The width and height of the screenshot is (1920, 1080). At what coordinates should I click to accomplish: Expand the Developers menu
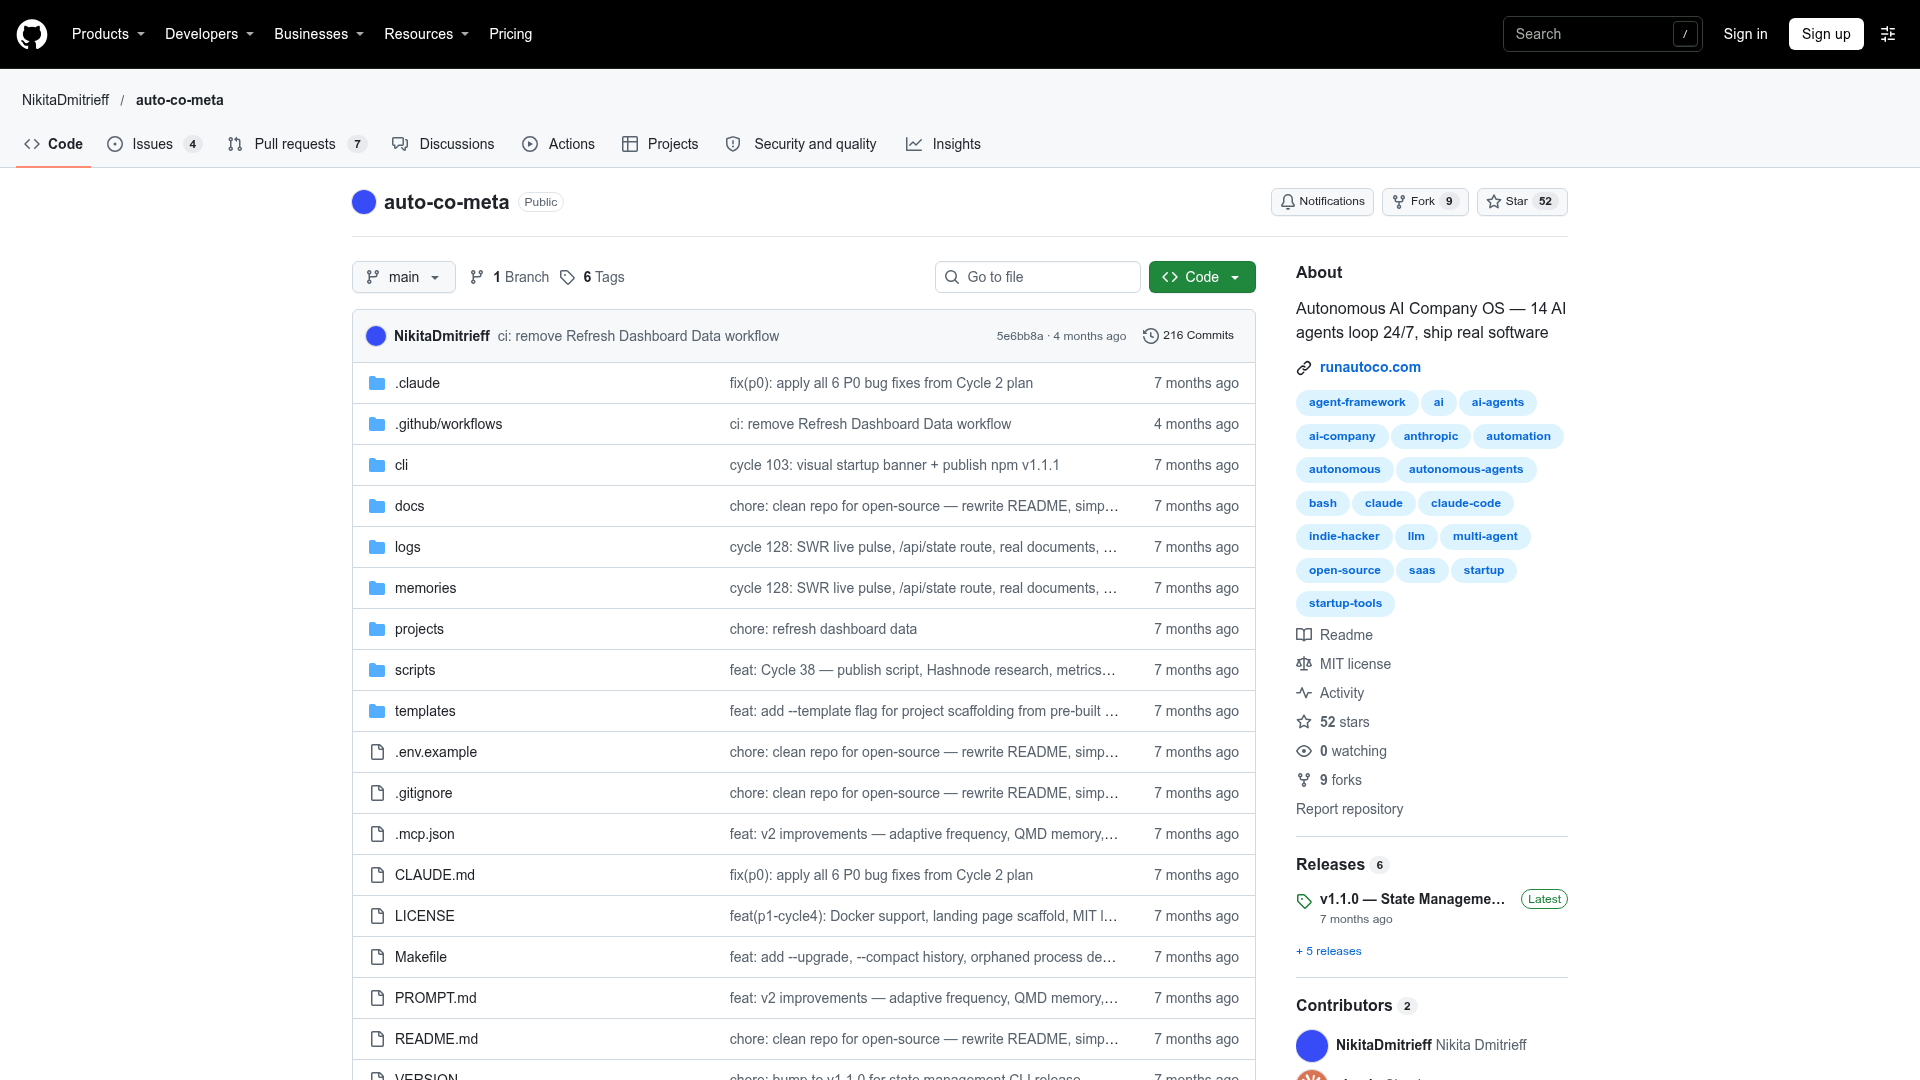(209, 34)
